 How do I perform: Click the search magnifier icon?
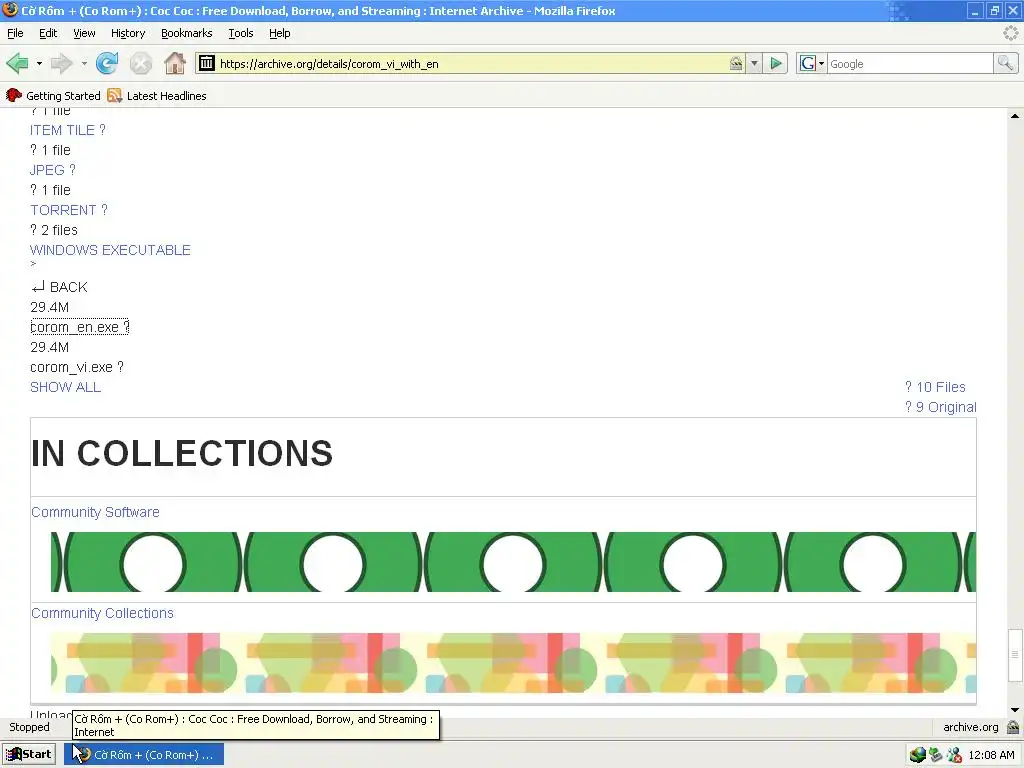click(1005, 63)
